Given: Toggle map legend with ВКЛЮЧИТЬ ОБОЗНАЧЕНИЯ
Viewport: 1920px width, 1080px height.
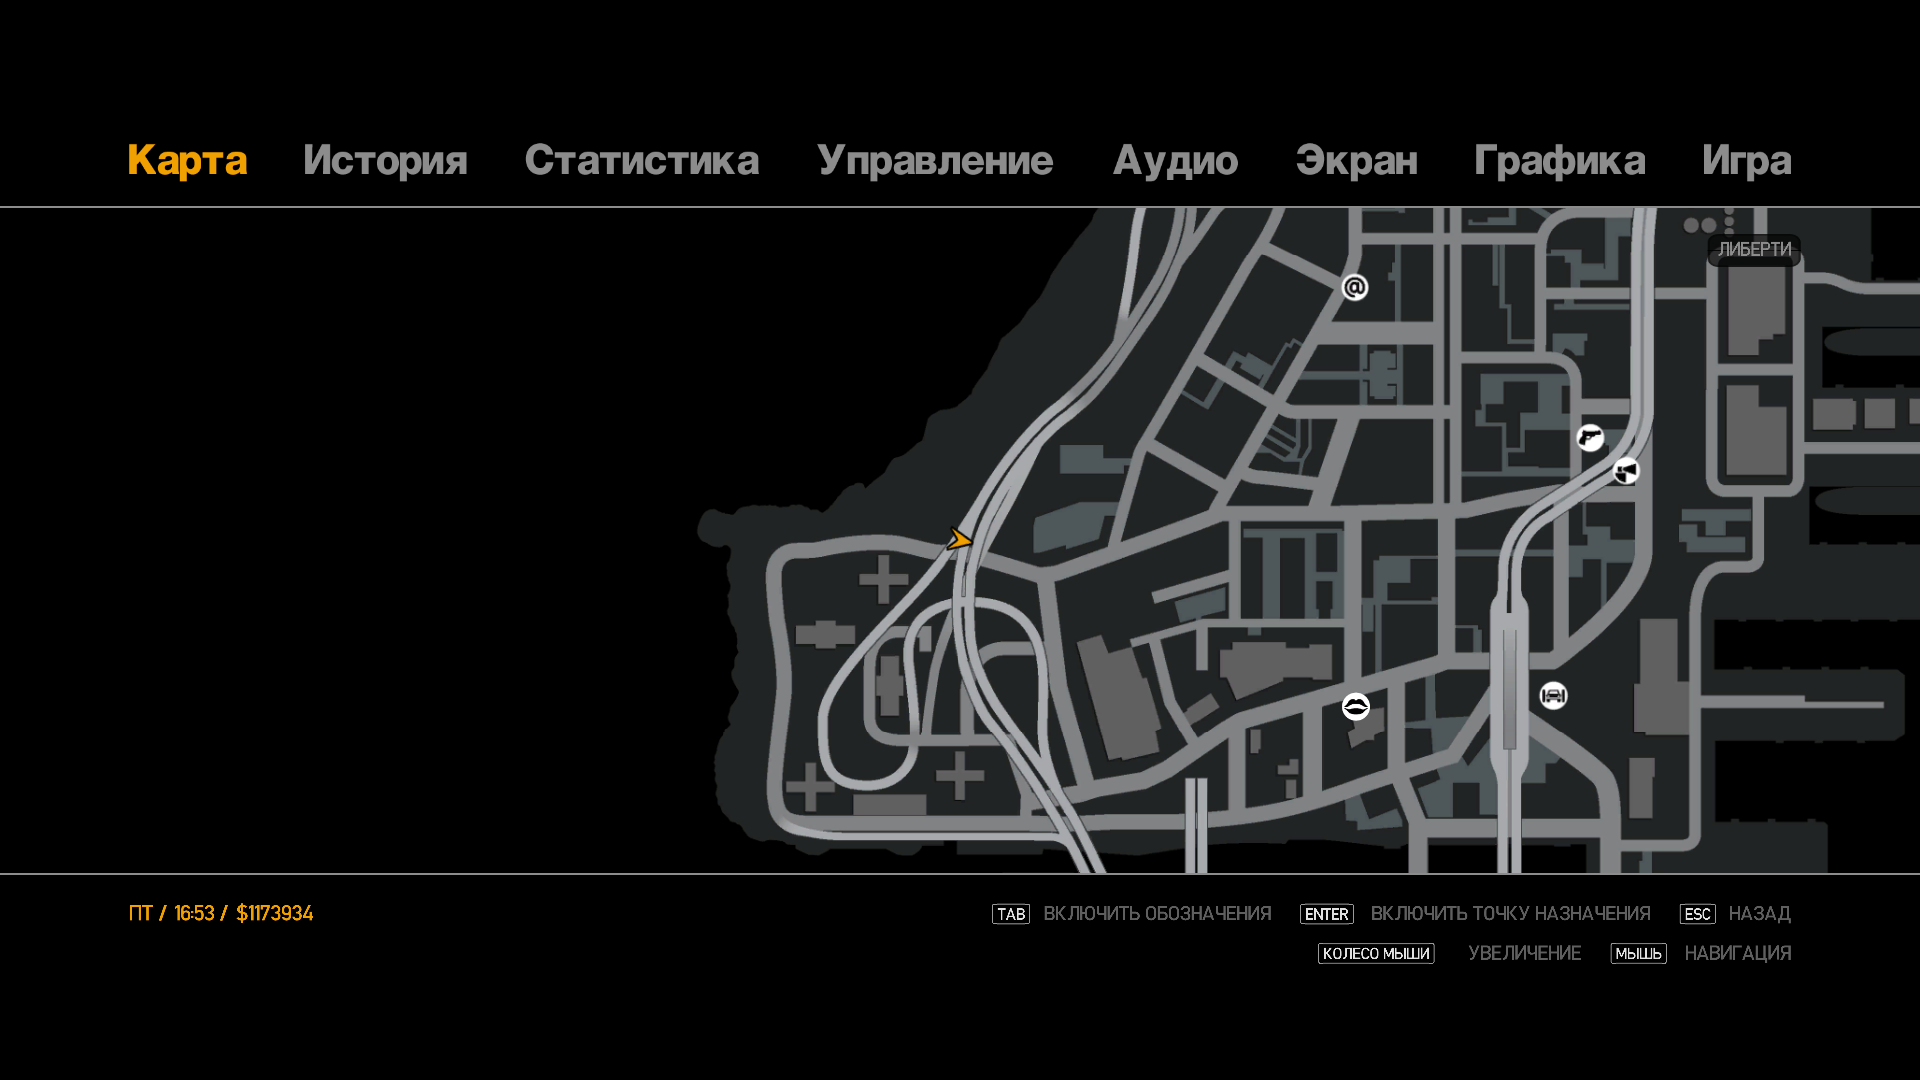Looking at the screenshot, I should pyautogui.click(x=1156, y=914).
